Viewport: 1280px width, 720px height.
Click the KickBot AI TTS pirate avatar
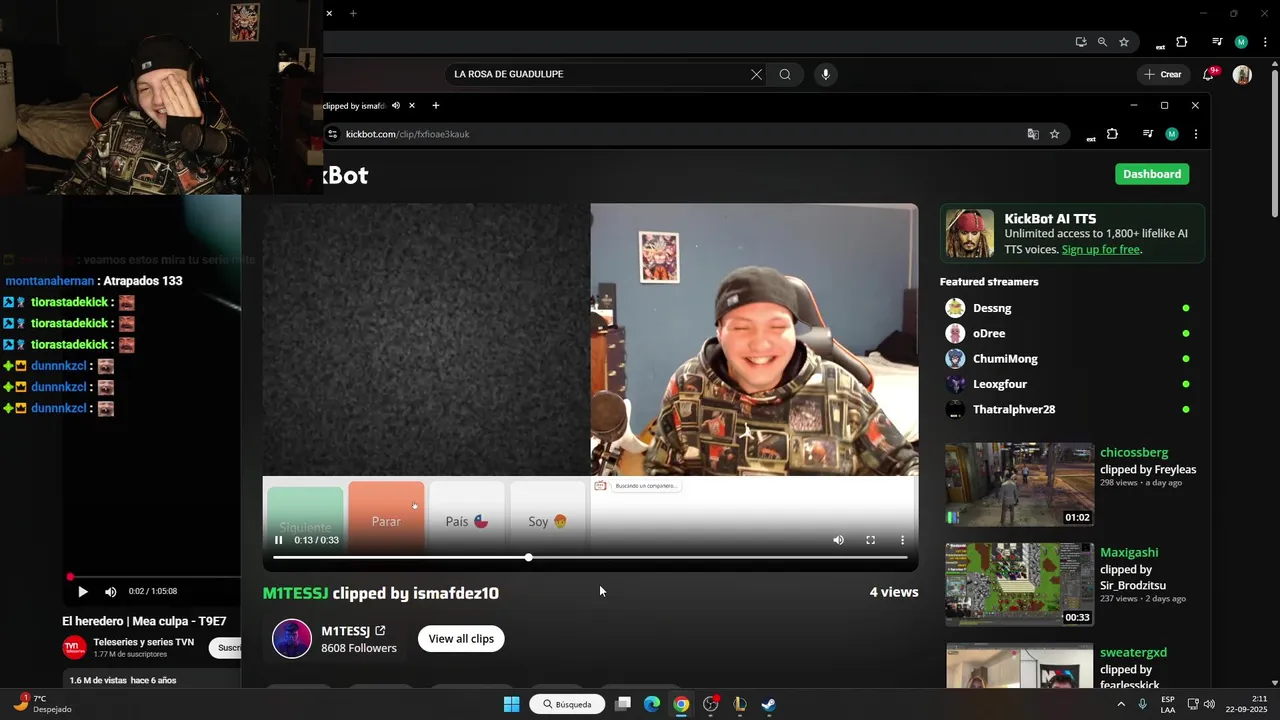click(x=969, y=234)
